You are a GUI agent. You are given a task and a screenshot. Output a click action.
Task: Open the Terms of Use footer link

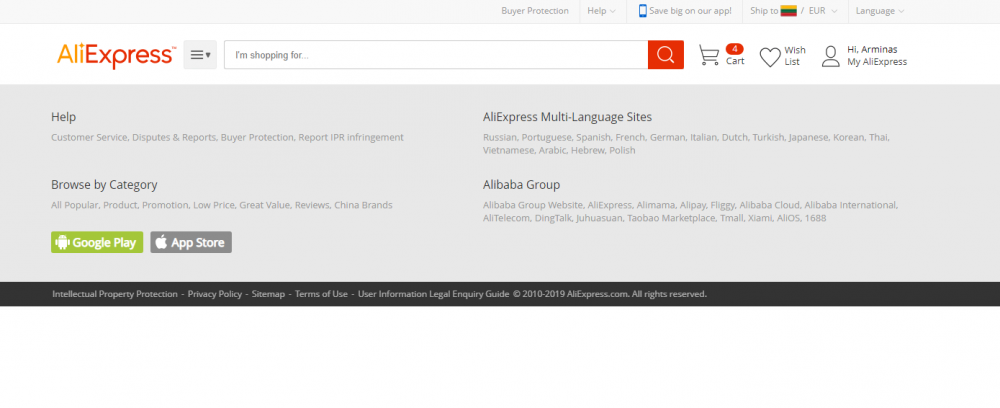pos(321,294)
